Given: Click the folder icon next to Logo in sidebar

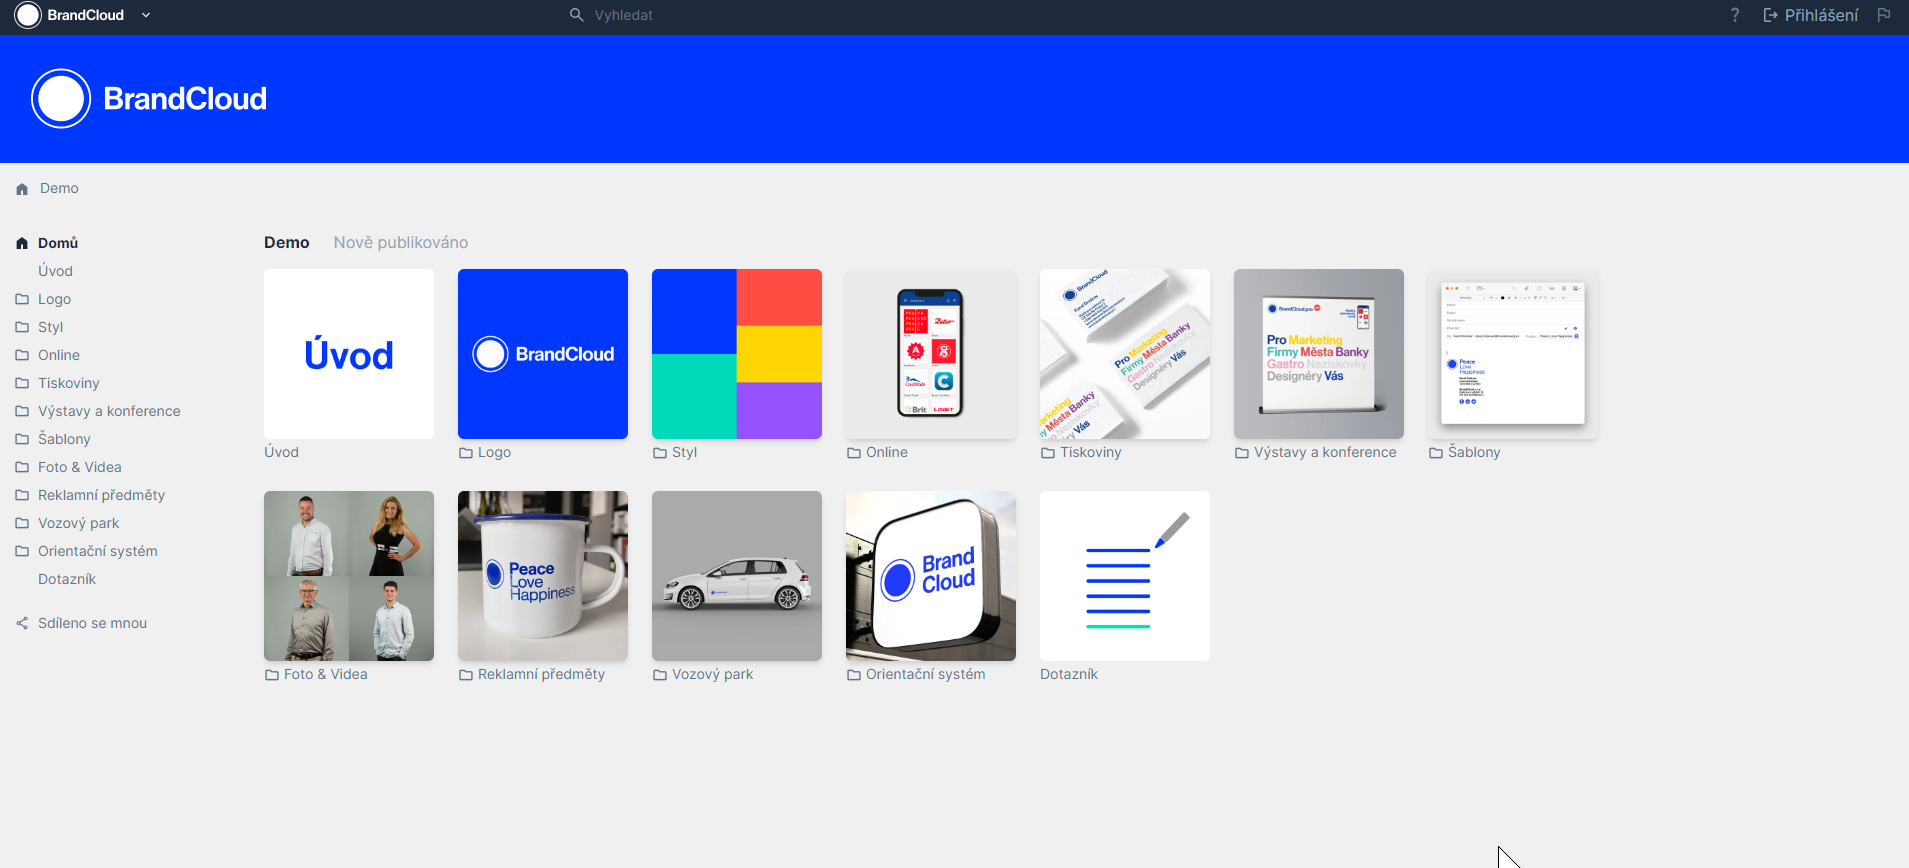Looking at the screenshot, I should pyautogui.click(x=22, y=299).
